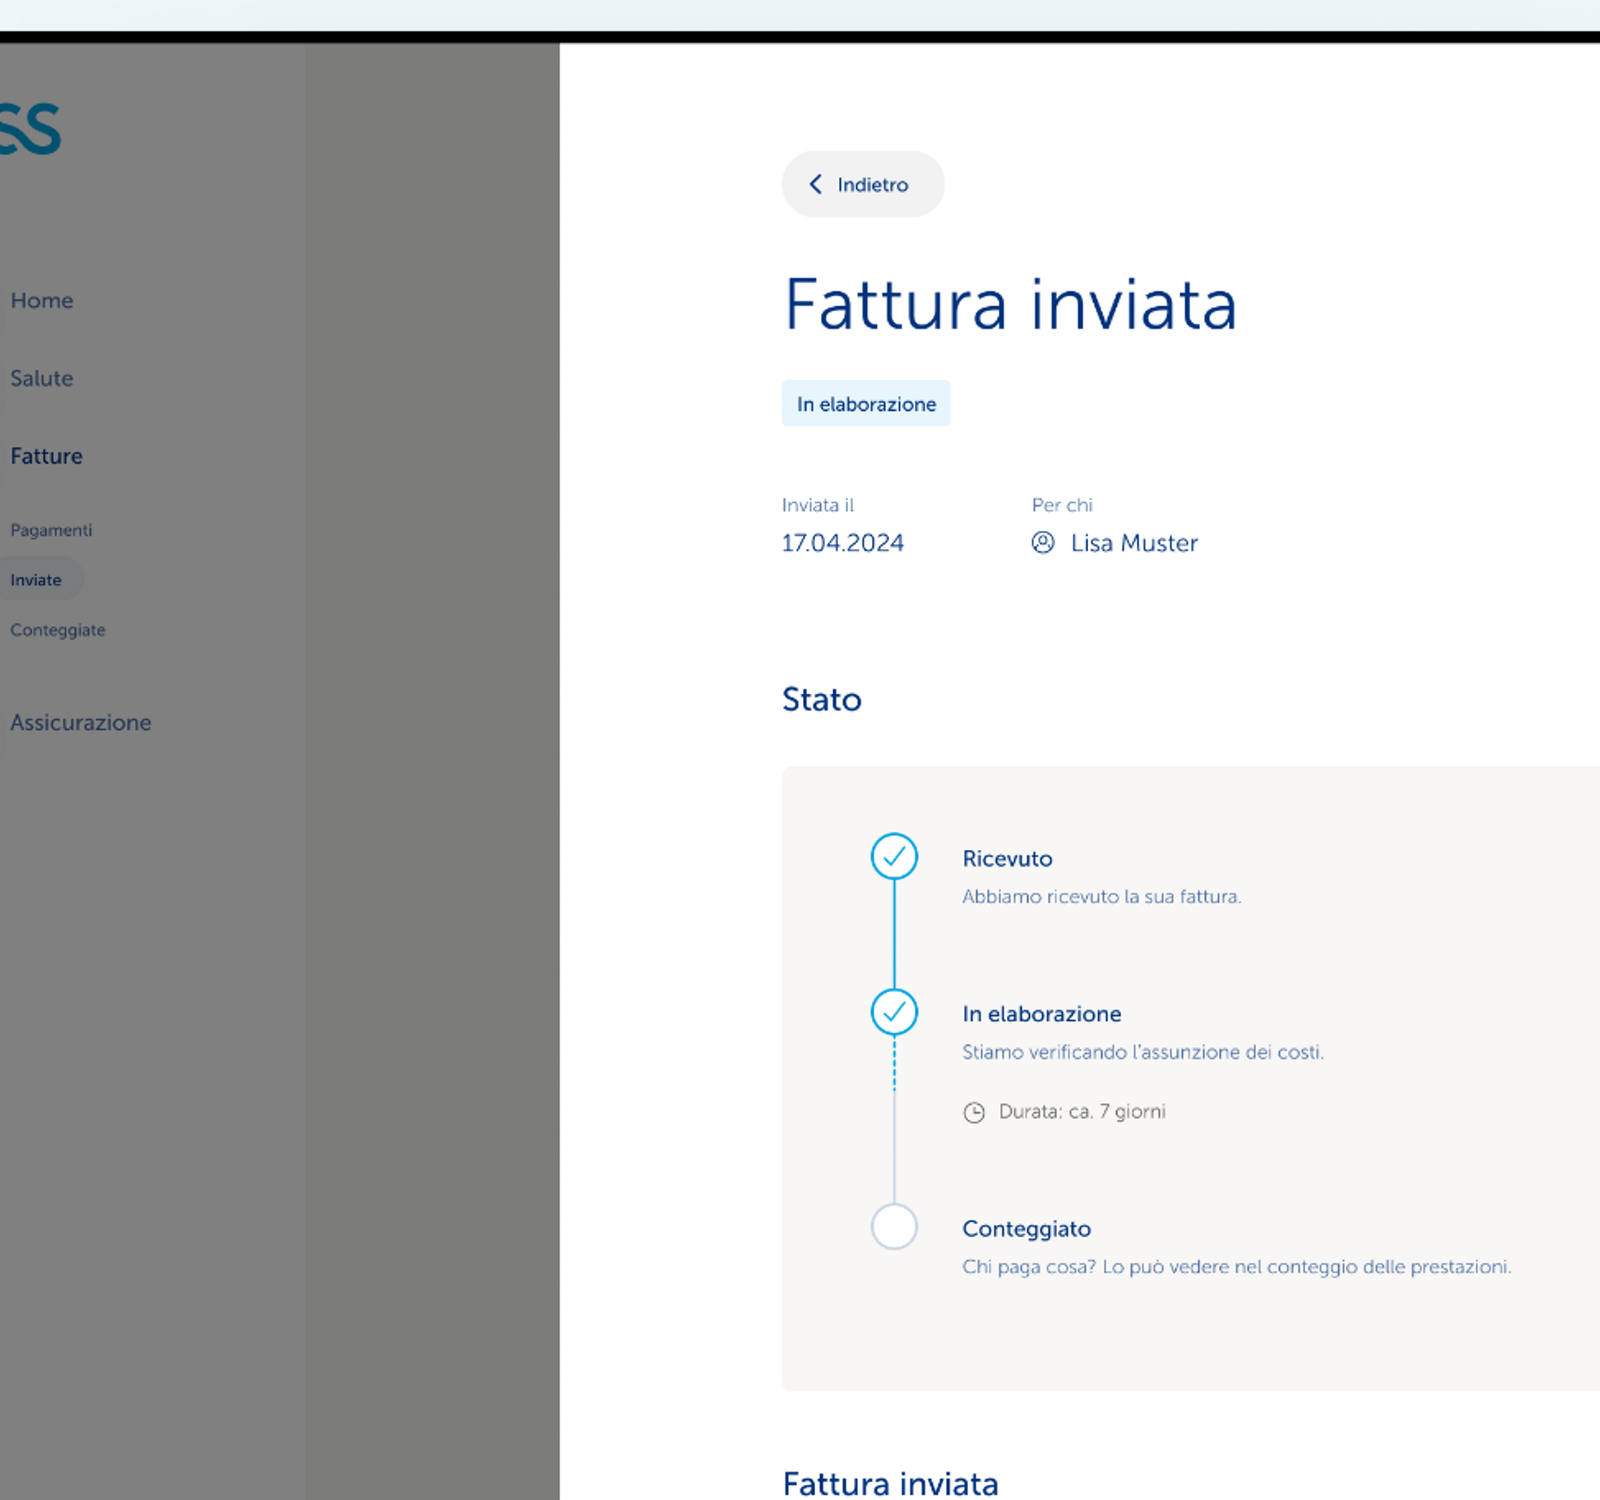Expand the Assicurazione sidebar section

tap(80, 722)
